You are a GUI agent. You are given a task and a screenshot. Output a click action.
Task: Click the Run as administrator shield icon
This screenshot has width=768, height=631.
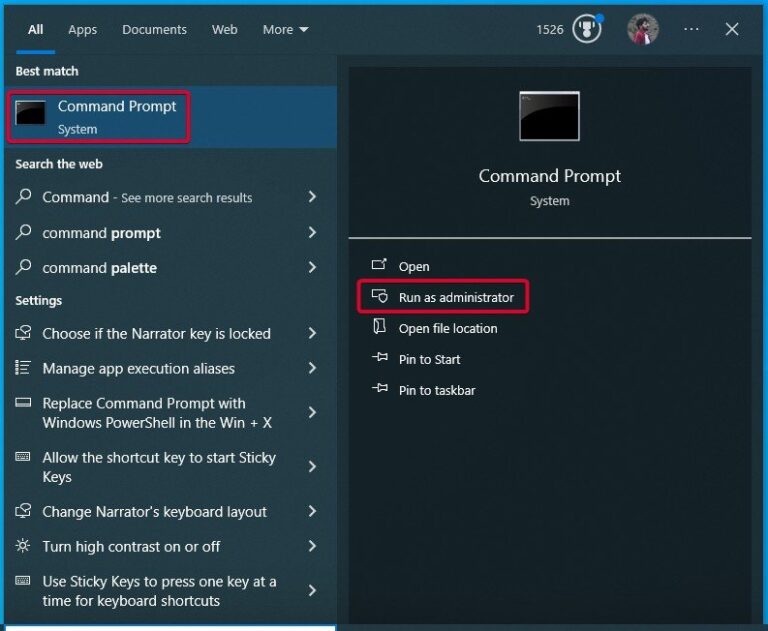click(380, 296)
